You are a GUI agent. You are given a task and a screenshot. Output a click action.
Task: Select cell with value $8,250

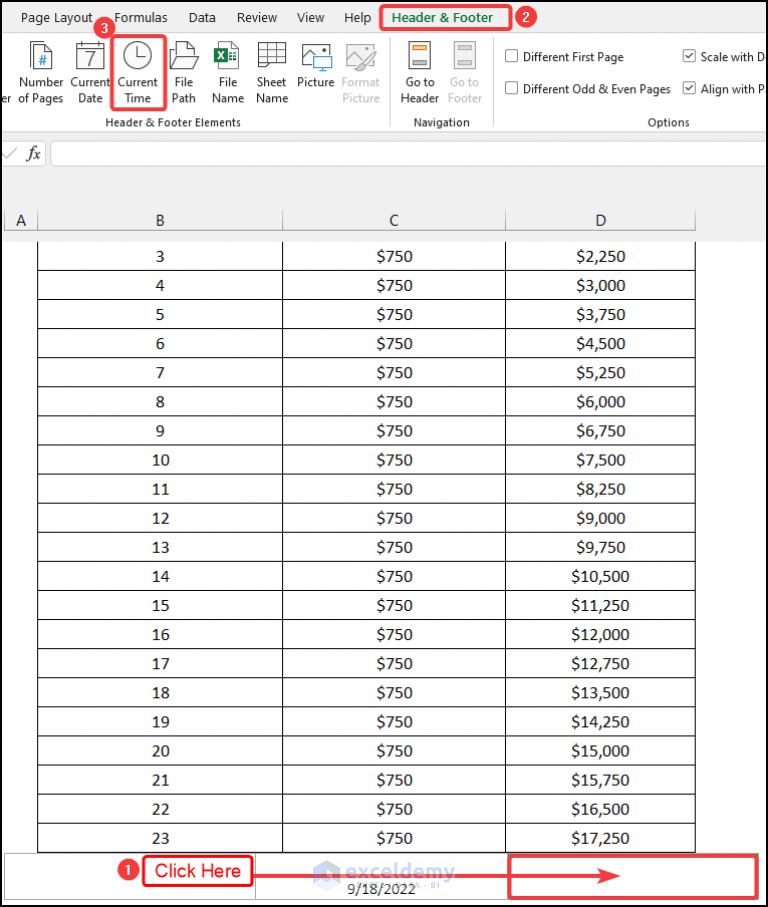[600, 489]
